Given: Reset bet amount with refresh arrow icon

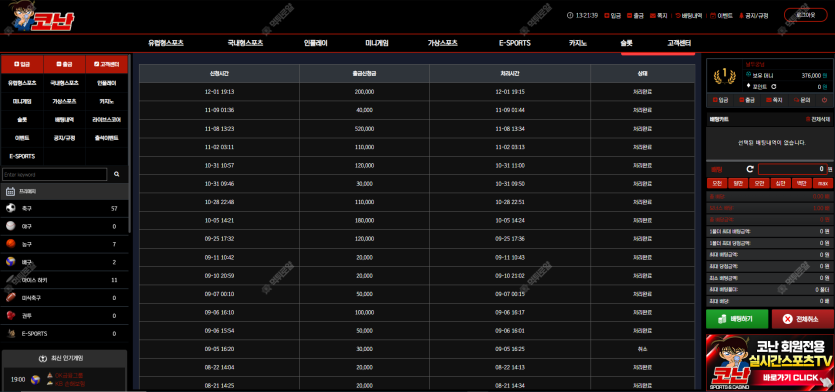Looking at the screenshot, I should (750, 169).
